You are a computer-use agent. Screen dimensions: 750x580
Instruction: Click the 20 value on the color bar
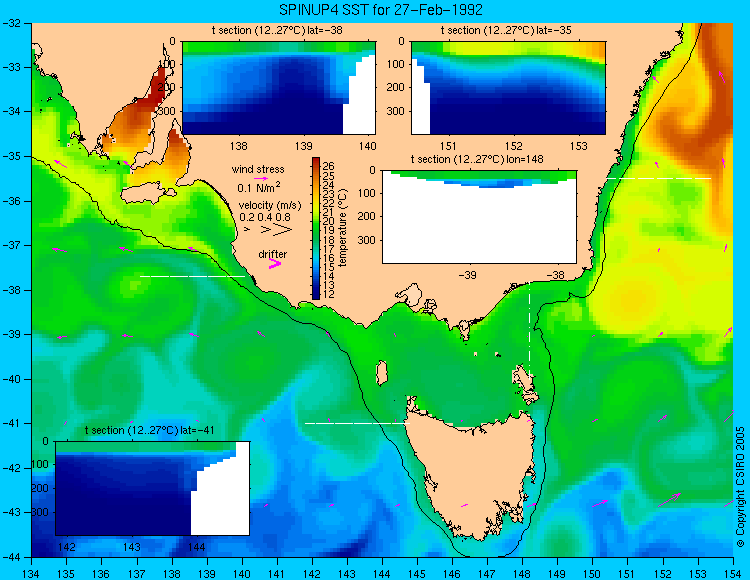point(328,221)
